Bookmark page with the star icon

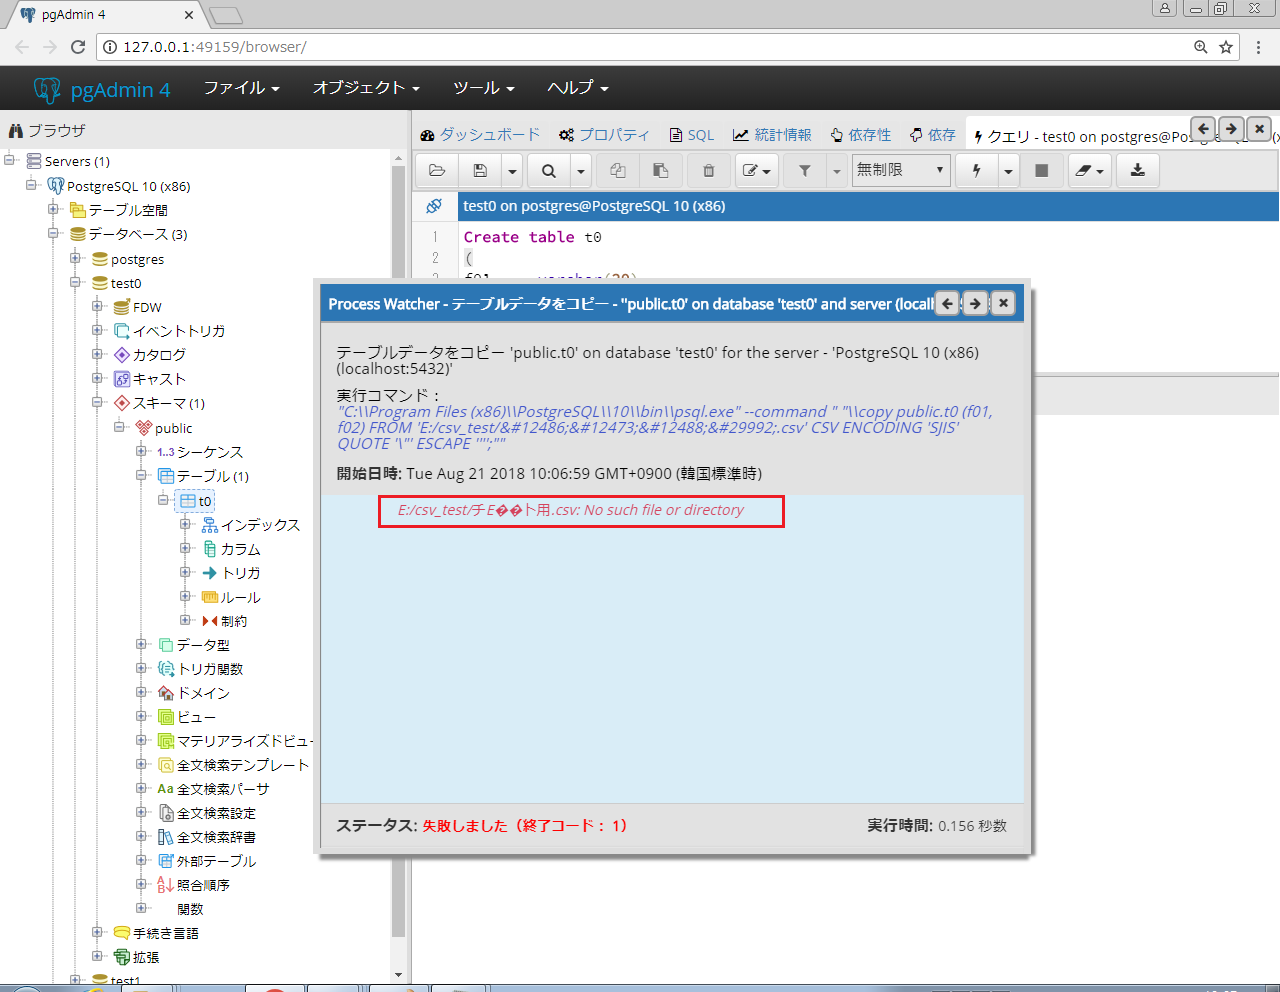pyautogui.click(x=1226, y=47)
